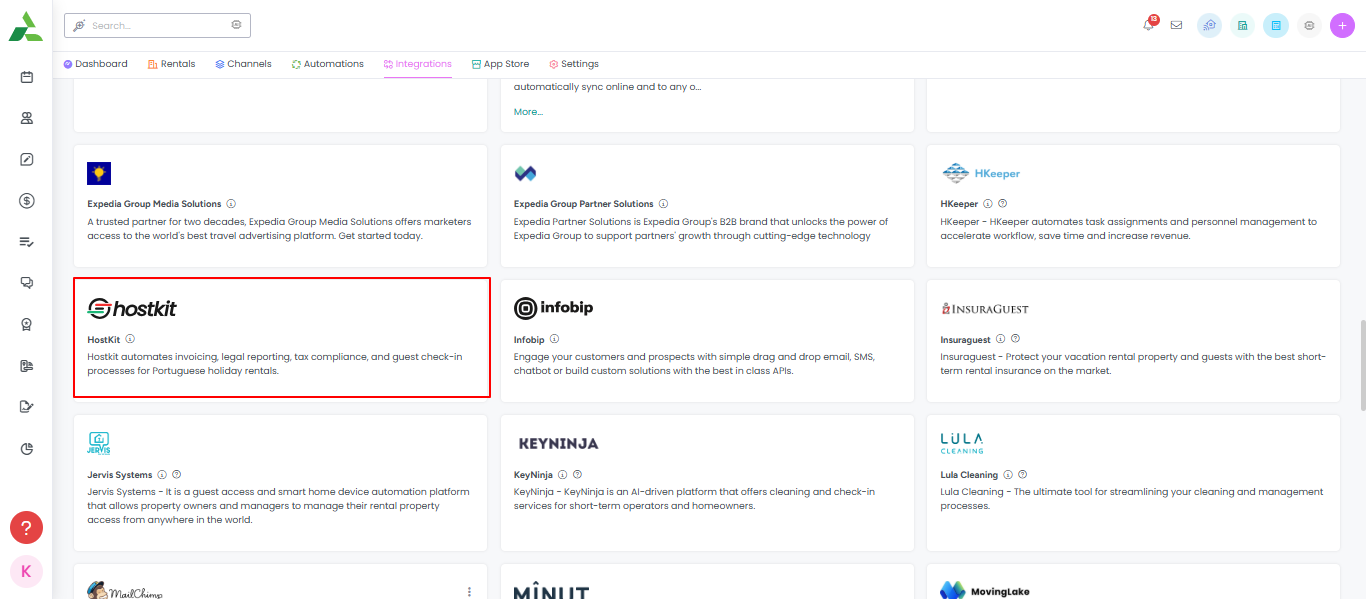
Task: Open the K user avatar
Action: click(x=26, y=571)
